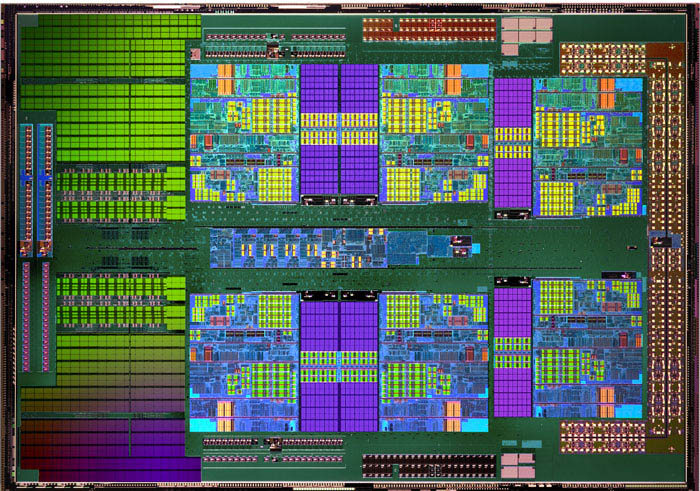Select the top-right CPU core block
Screen dimensions: 700x491
[587, 147]
